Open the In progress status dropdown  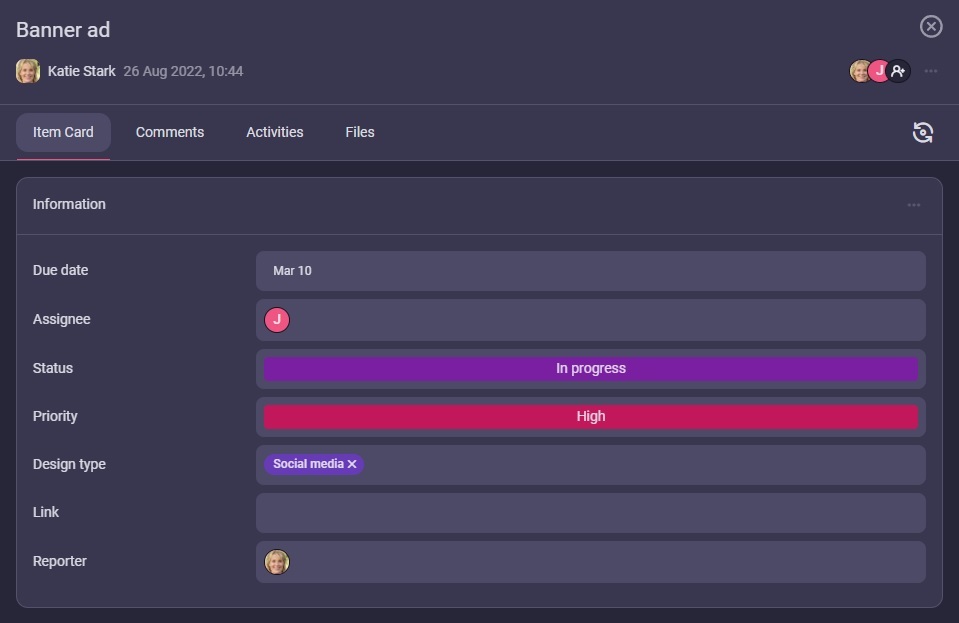tap(590, 369)
